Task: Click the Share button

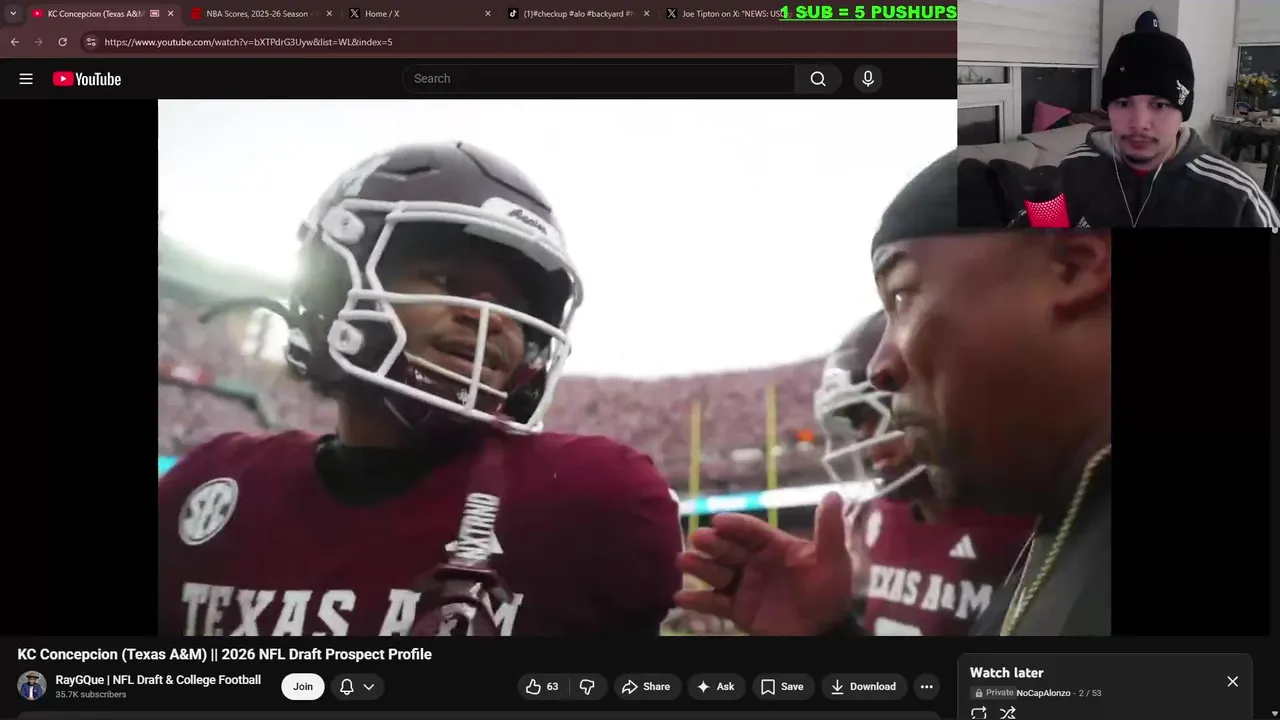Action: [646, 686]
